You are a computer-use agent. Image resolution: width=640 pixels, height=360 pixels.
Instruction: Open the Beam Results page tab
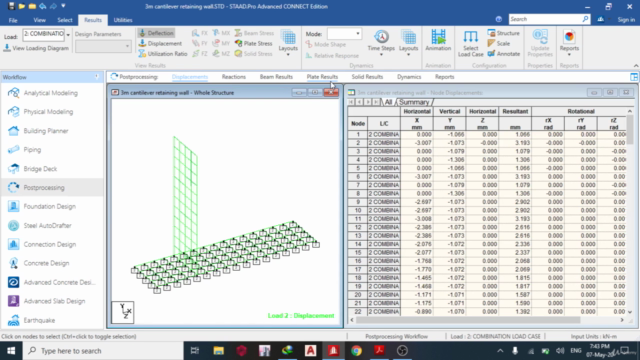276,77
